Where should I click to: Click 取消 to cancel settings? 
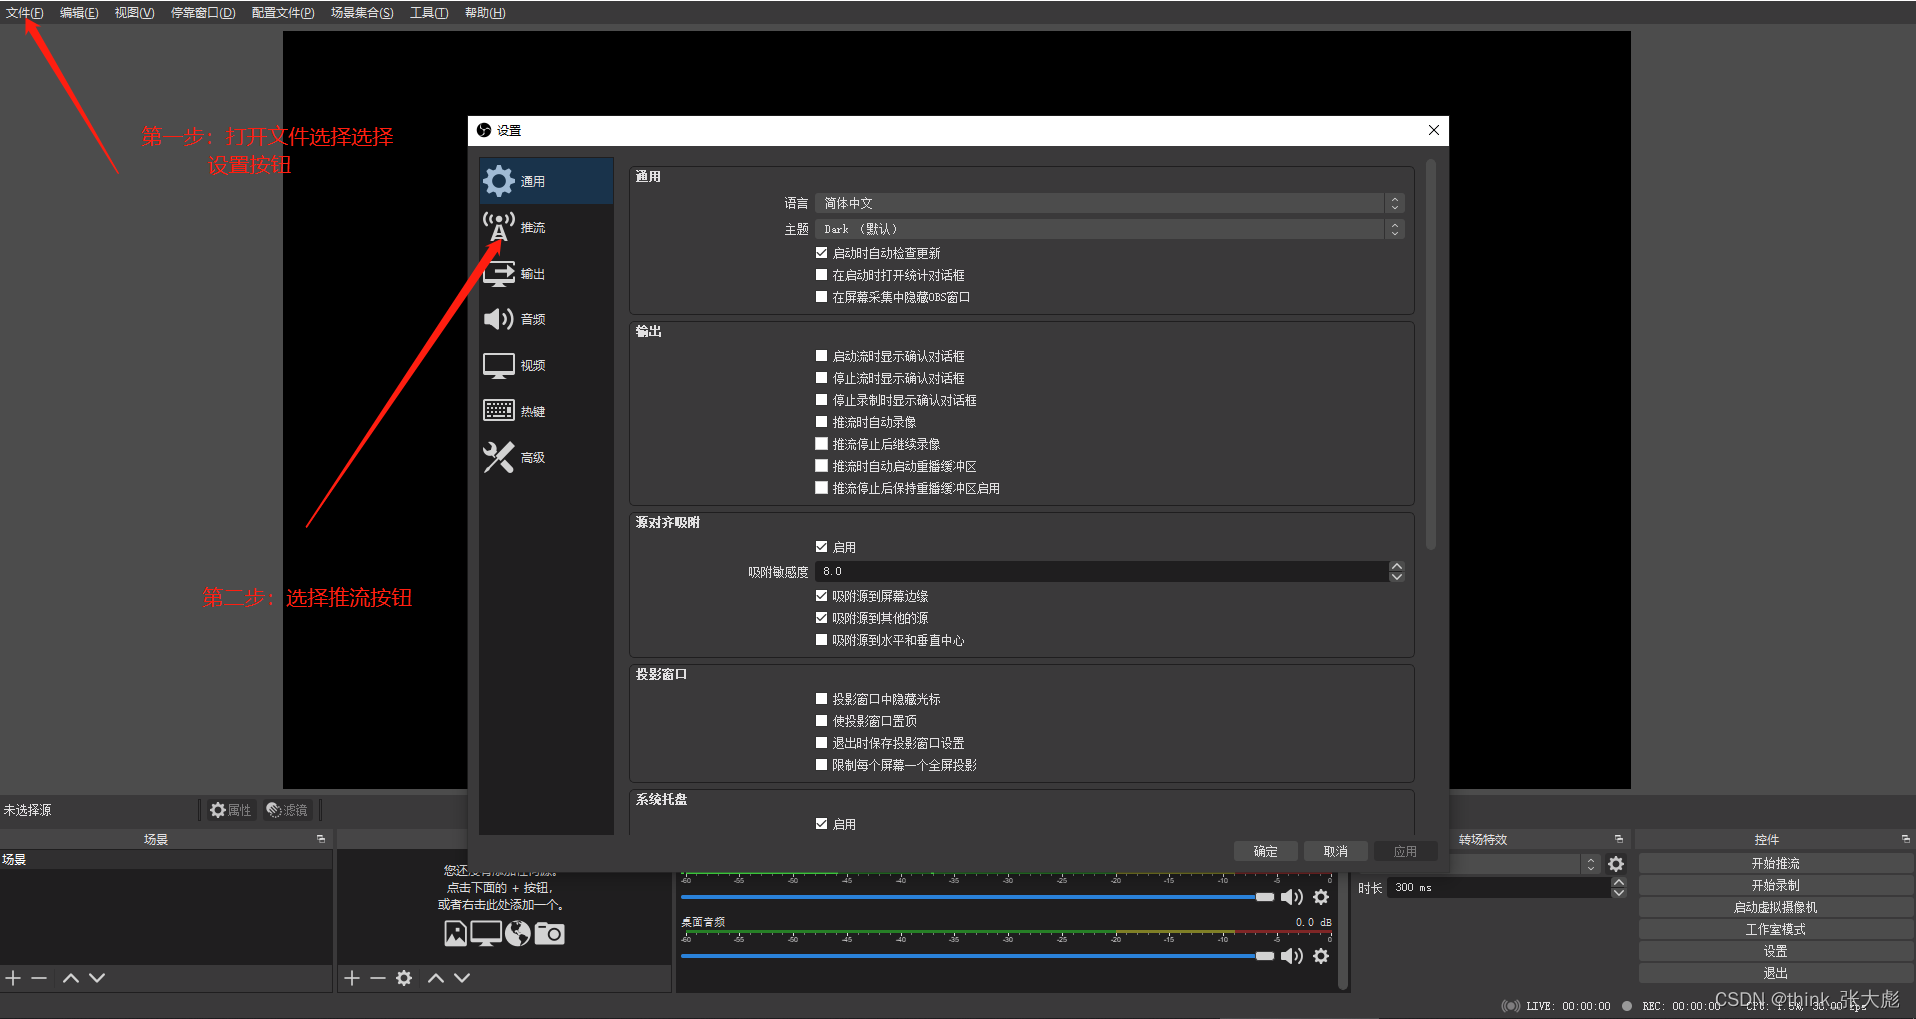click(1335, 851)
